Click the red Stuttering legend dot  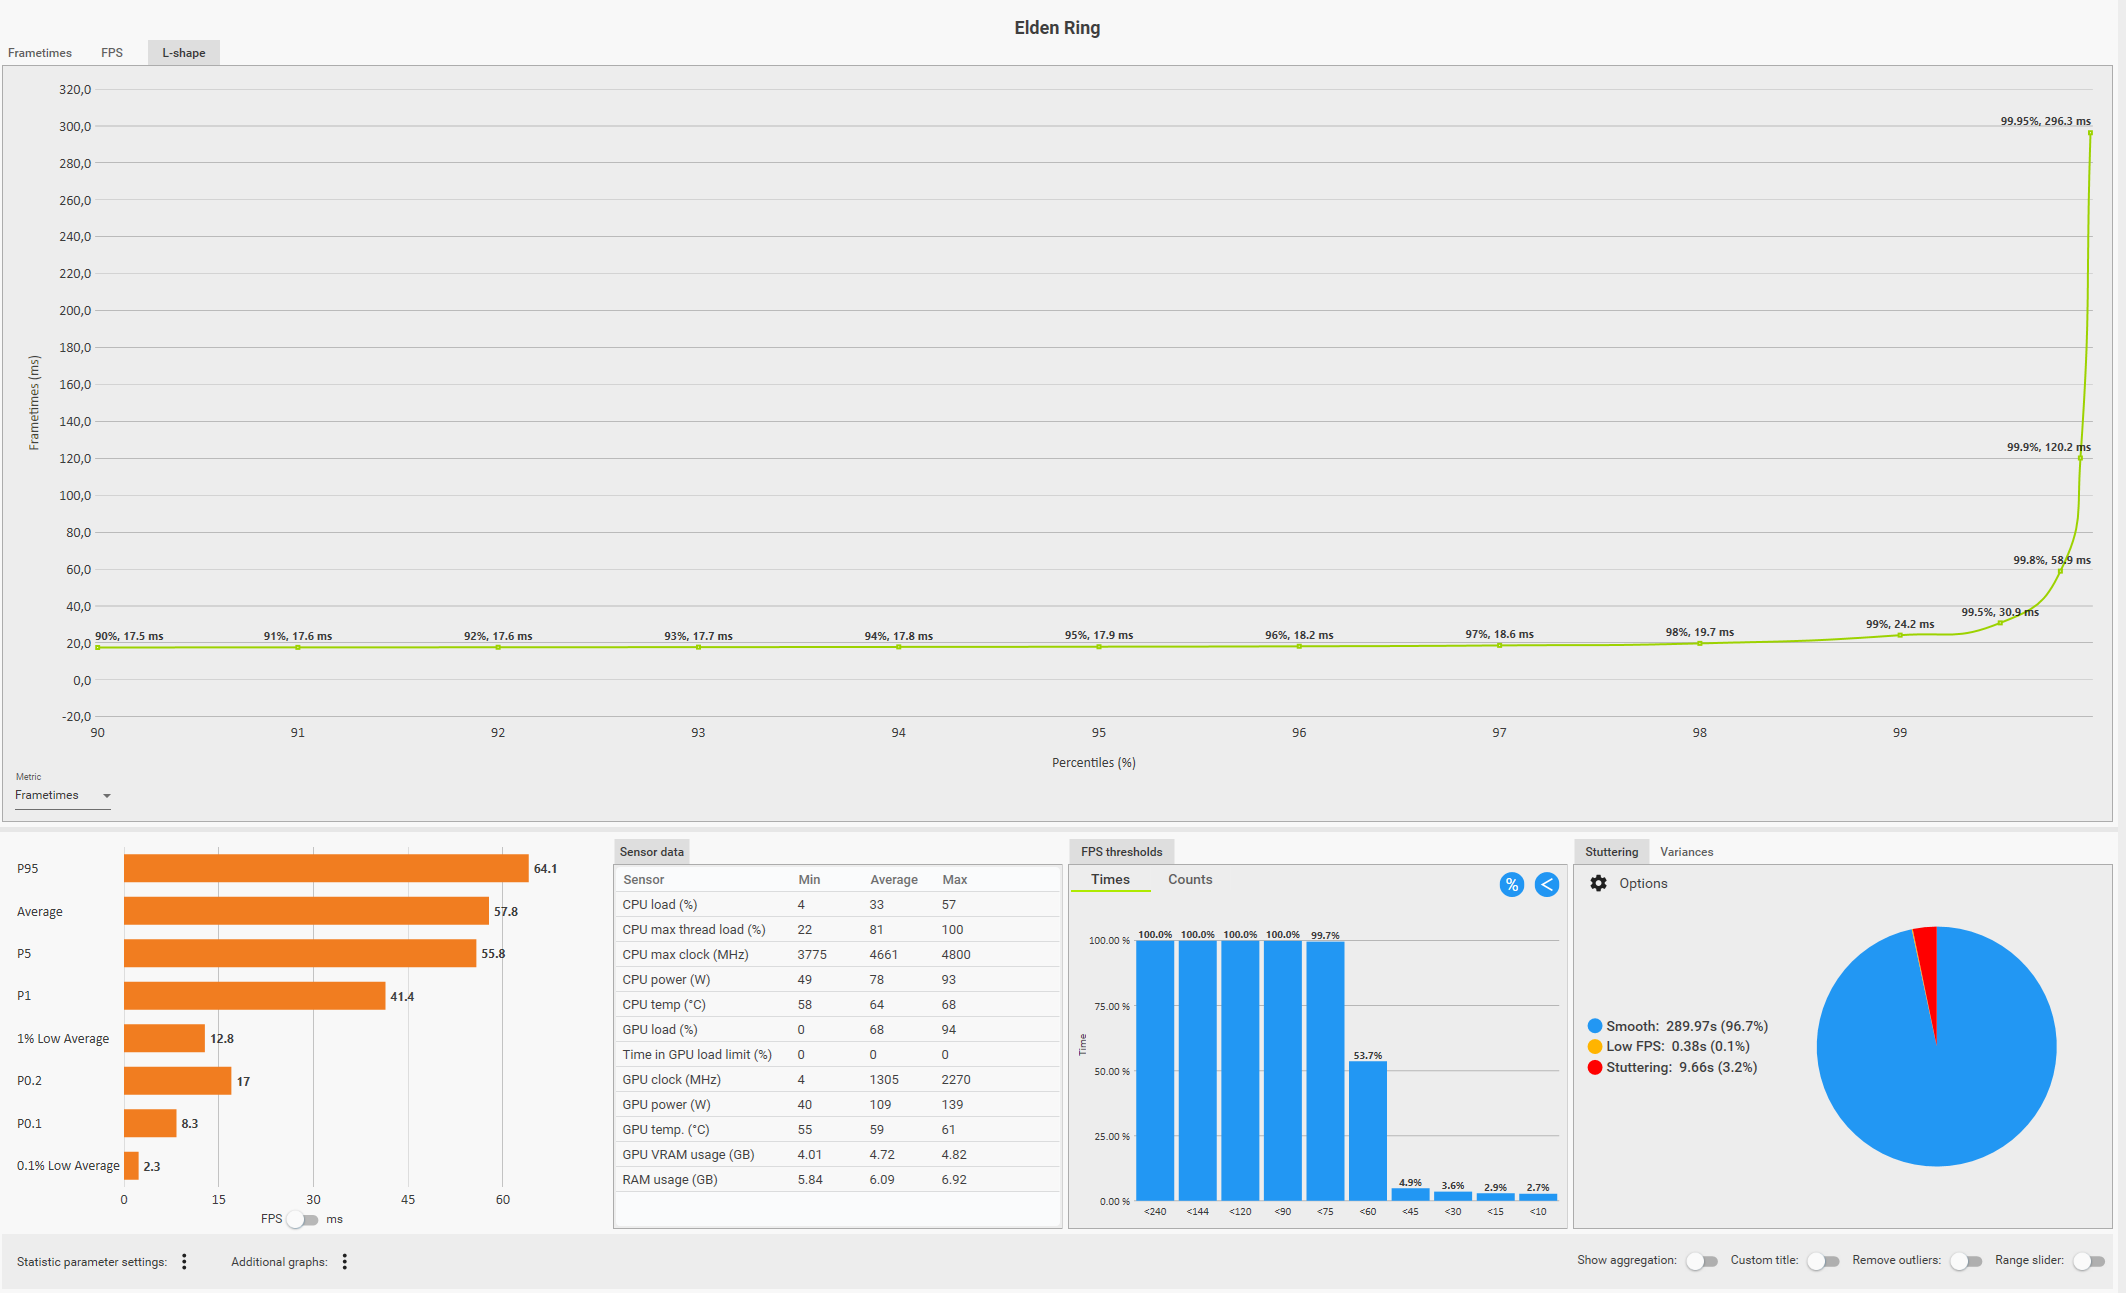(1594, 1067)
